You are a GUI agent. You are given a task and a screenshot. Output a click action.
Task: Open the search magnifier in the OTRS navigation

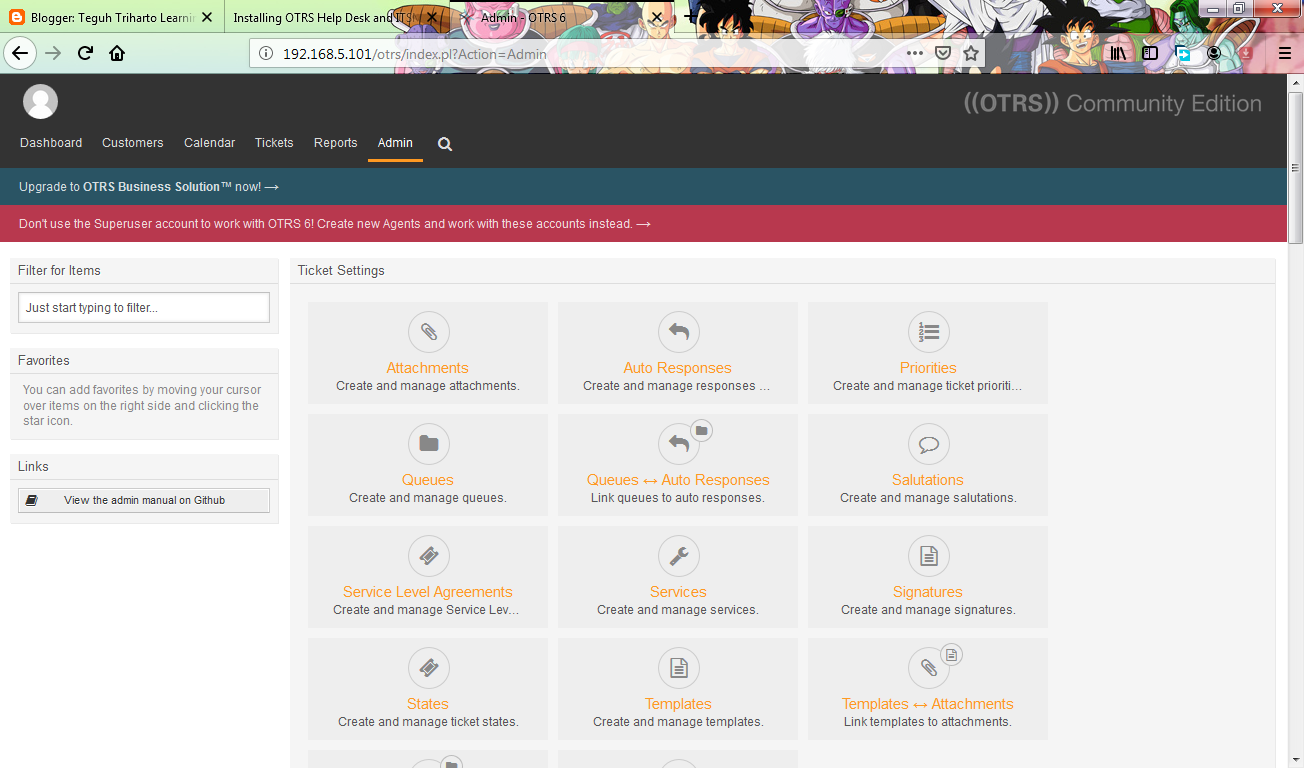tap(444, 144)
